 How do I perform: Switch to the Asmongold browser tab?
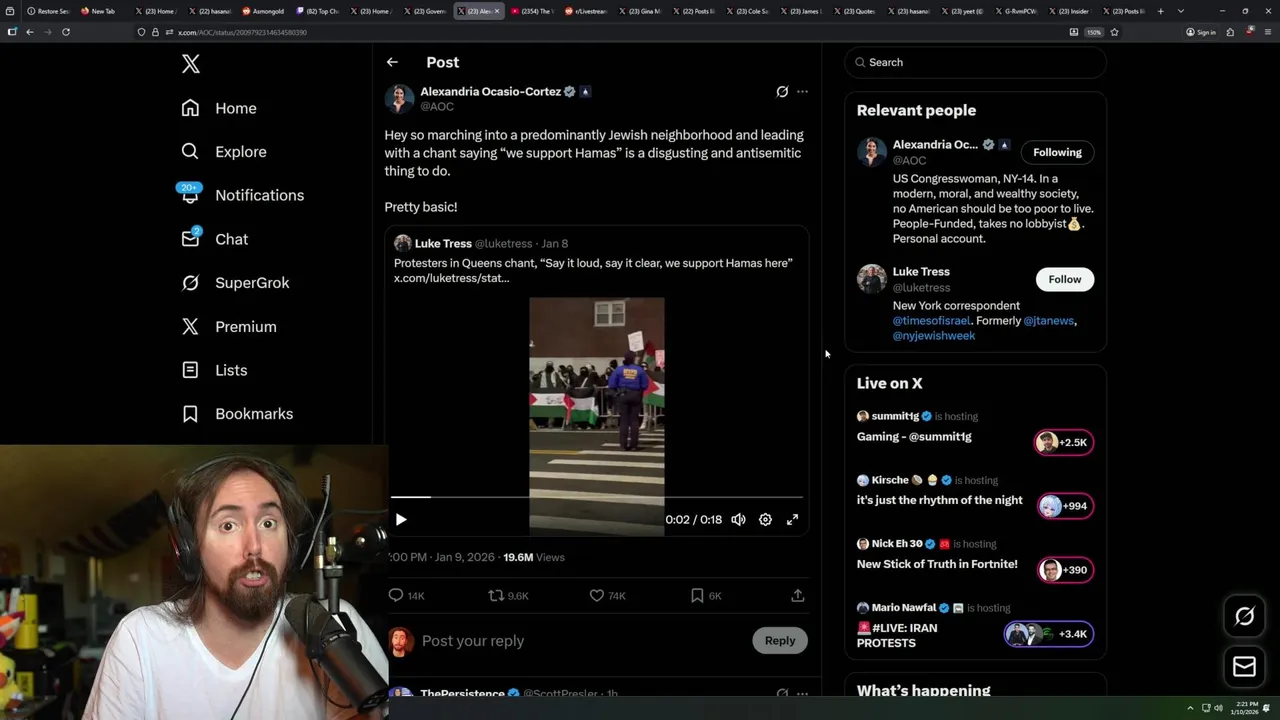tap(265, 11)
